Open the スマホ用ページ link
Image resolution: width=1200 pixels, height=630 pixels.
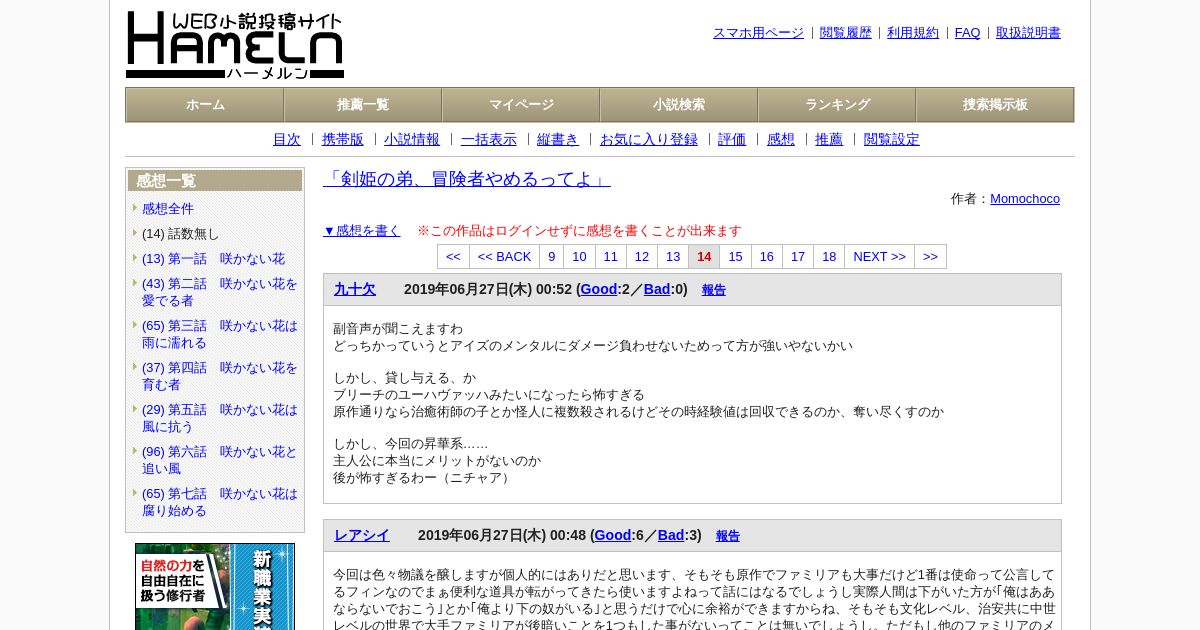coord(758,32)
